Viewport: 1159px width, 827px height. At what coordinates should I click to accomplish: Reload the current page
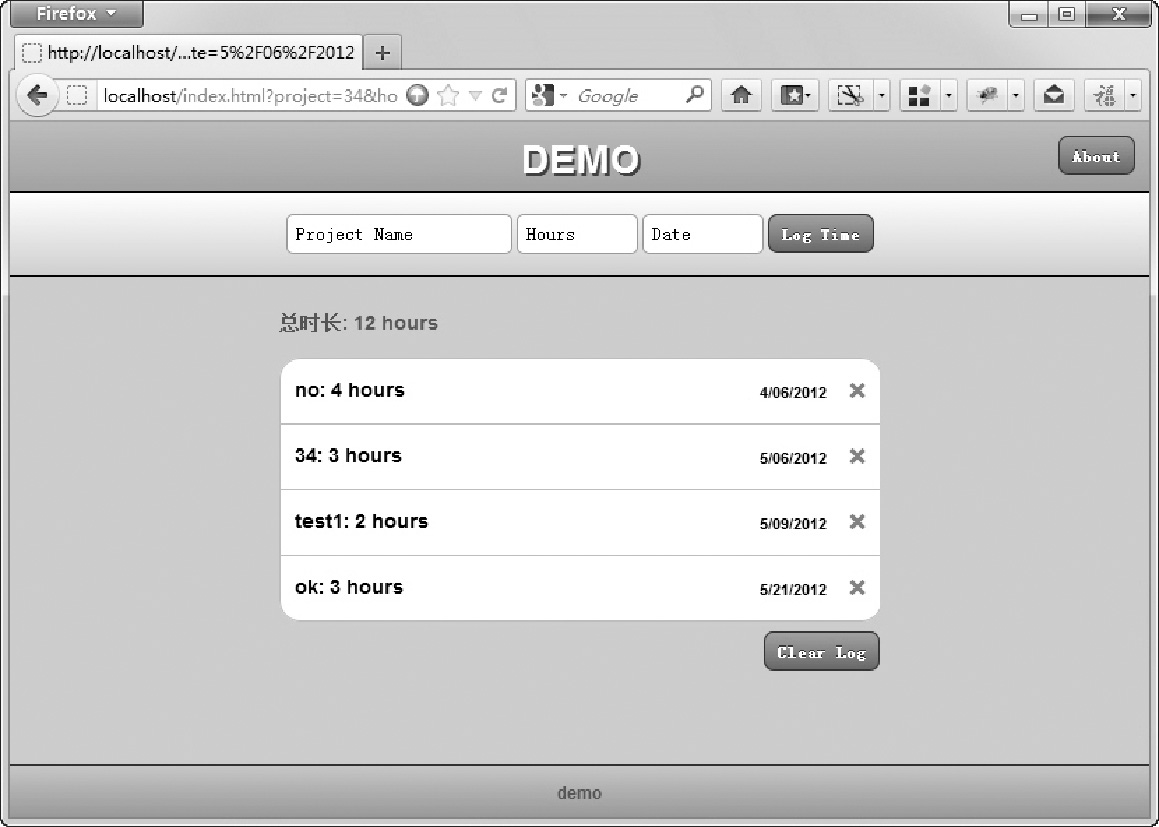click(500, 95)
